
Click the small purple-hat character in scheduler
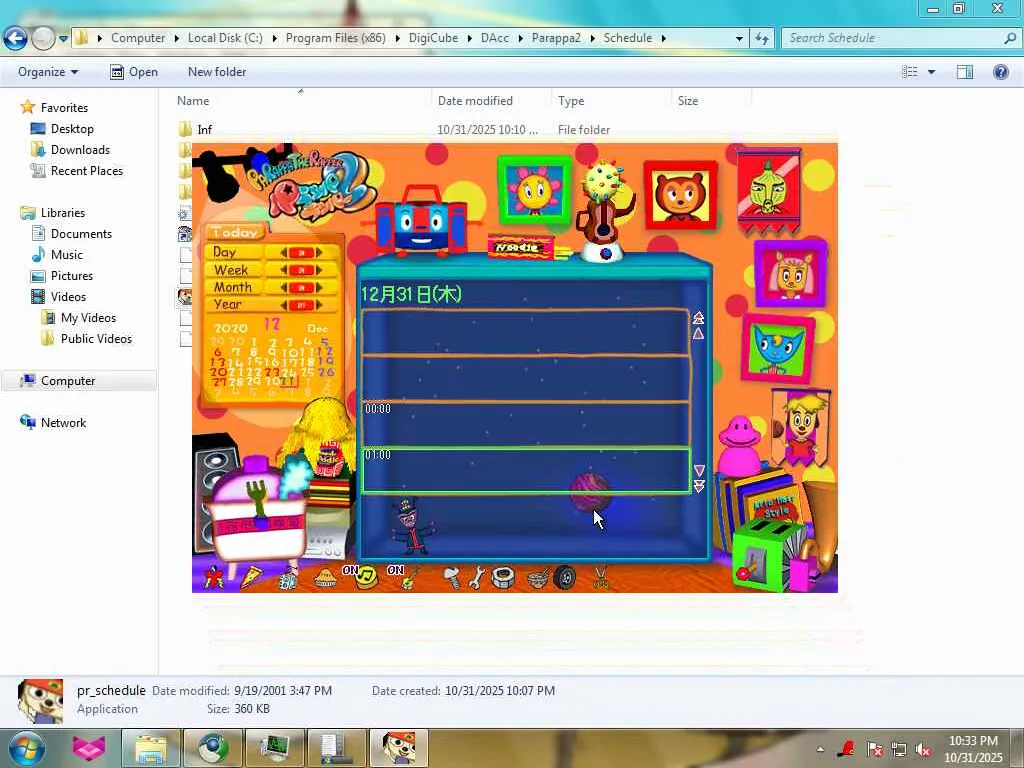tap(413, 526)
